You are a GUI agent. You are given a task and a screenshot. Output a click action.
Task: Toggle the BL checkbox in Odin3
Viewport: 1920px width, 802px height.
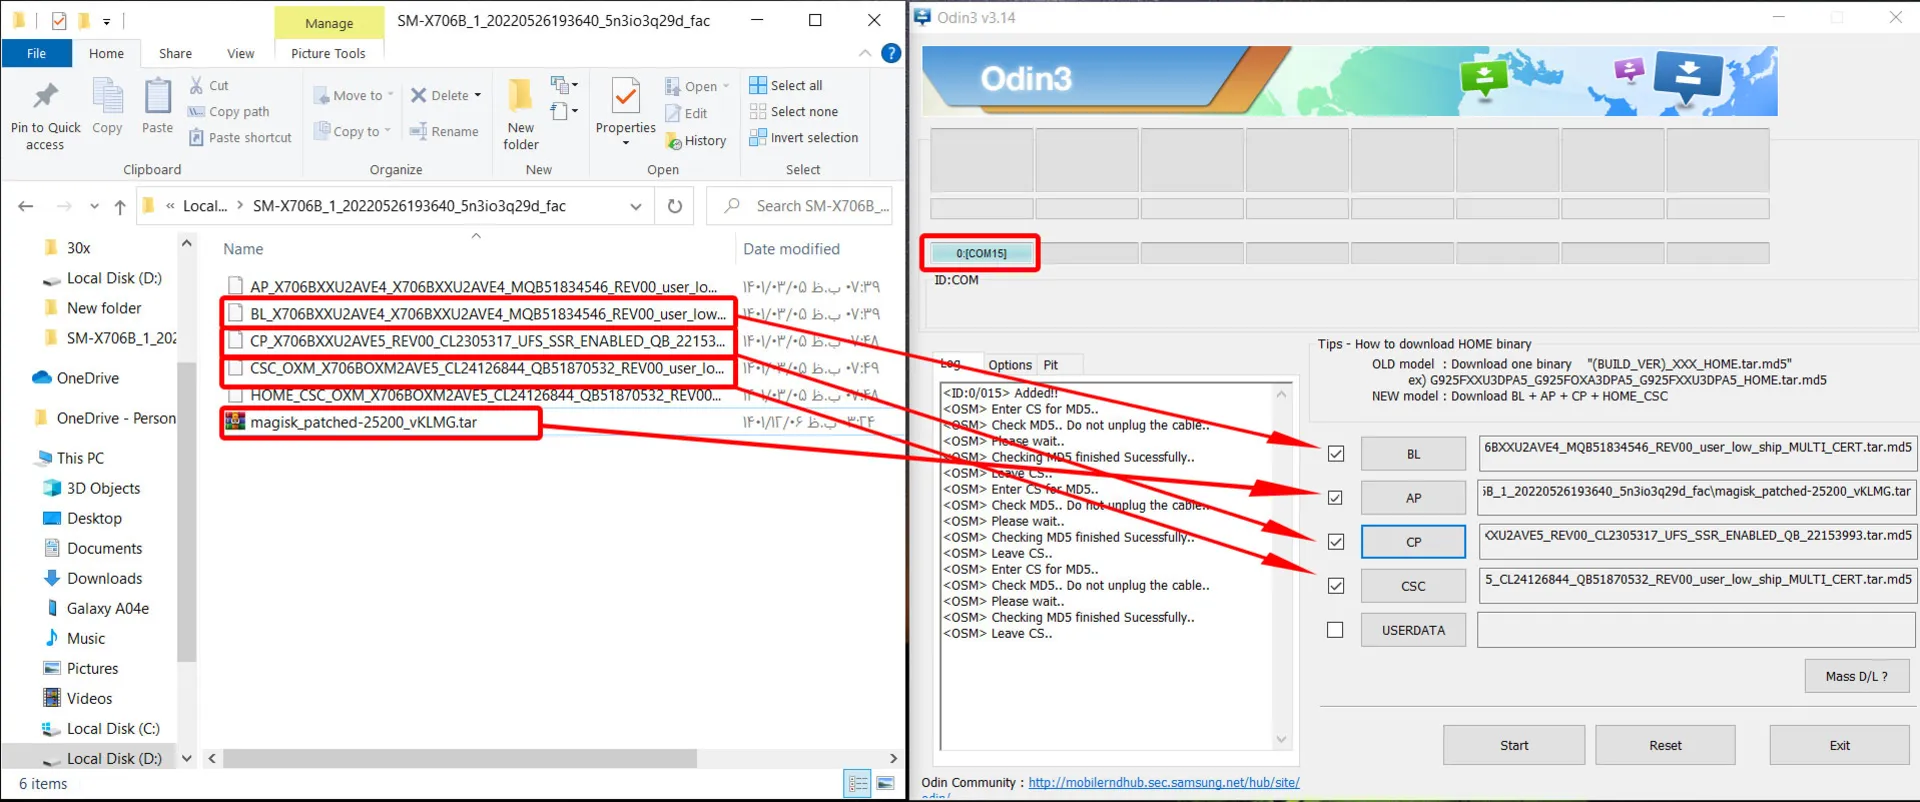[1335, 454]
